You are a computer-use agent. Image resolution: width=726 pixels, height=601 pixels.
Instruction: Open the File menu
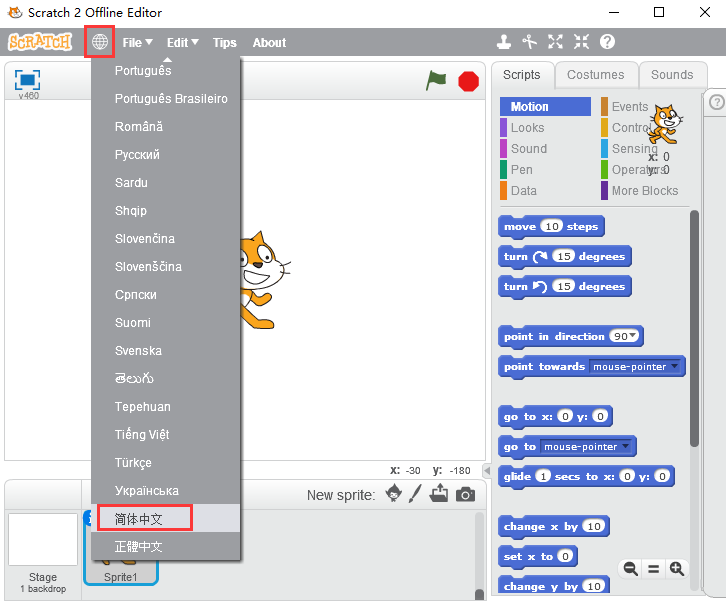point(137,43)
